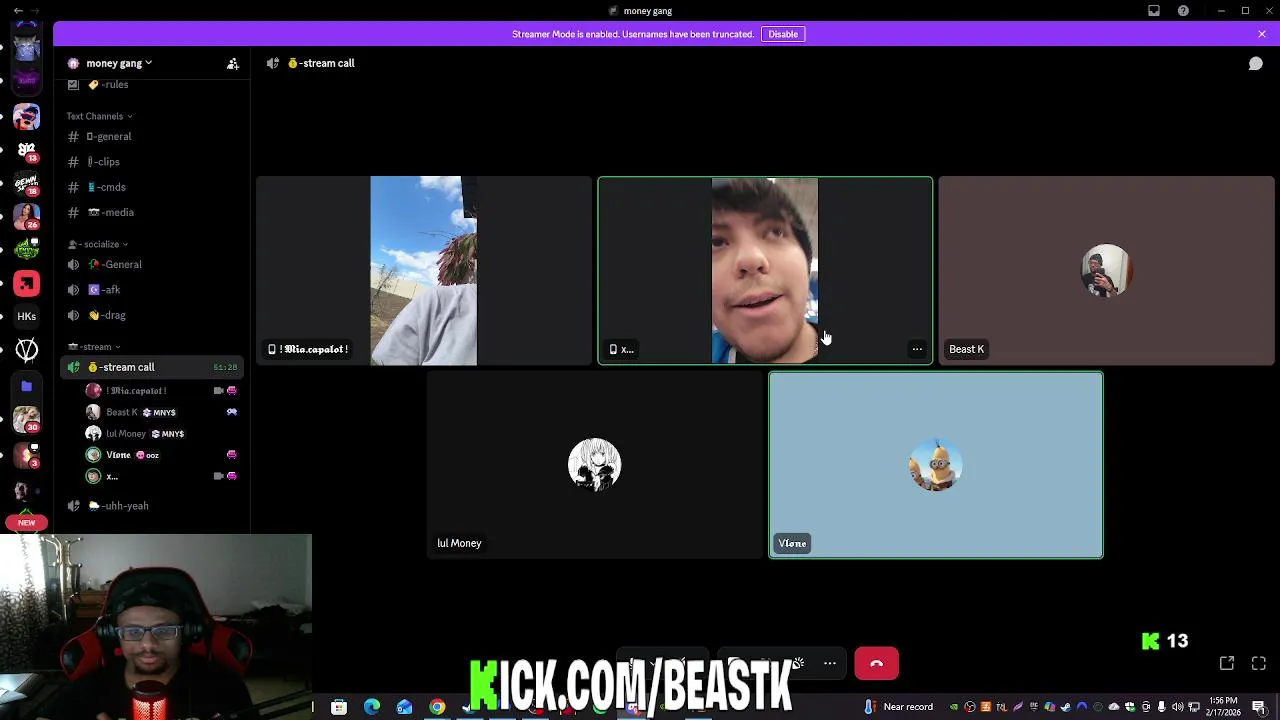Screen dimensions: 1280x720
Task: Join the -uhh-yeah voice channel
Action: (x=150, y=506)
